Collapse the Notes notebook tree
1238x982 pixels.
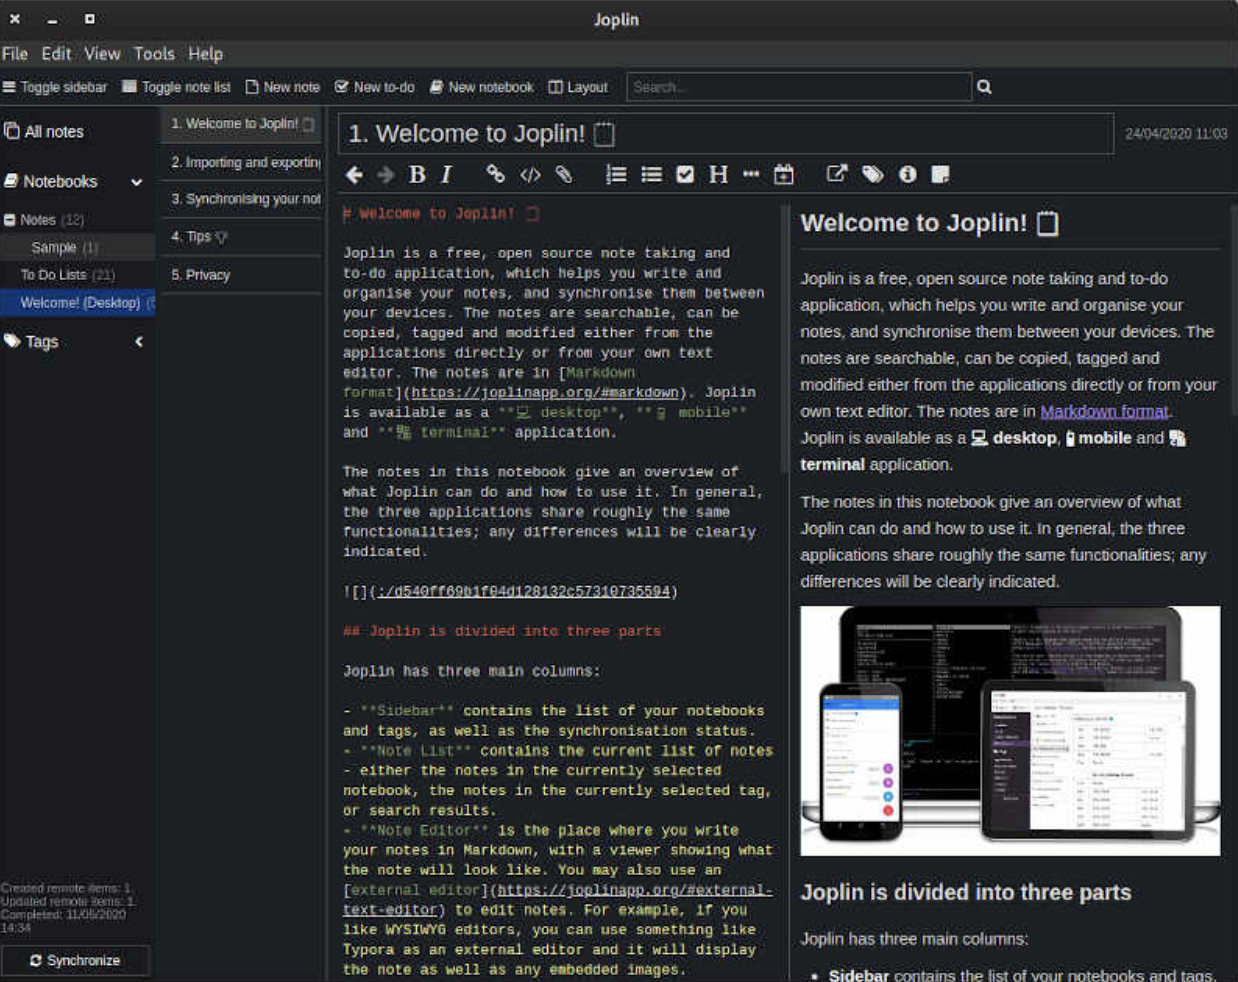[10, 220]
